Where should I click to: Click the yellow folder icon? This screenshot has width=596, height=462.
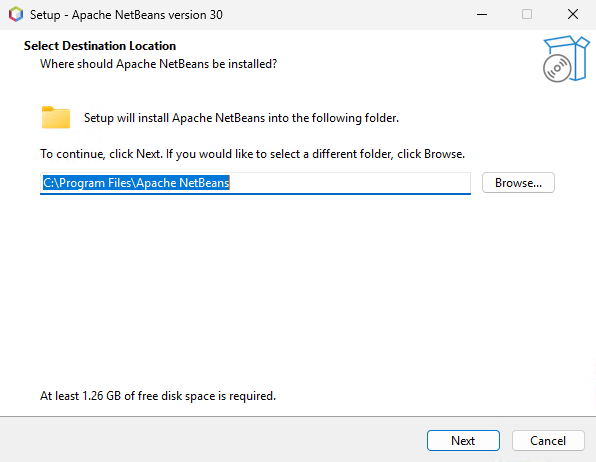(x=56, y=117)
